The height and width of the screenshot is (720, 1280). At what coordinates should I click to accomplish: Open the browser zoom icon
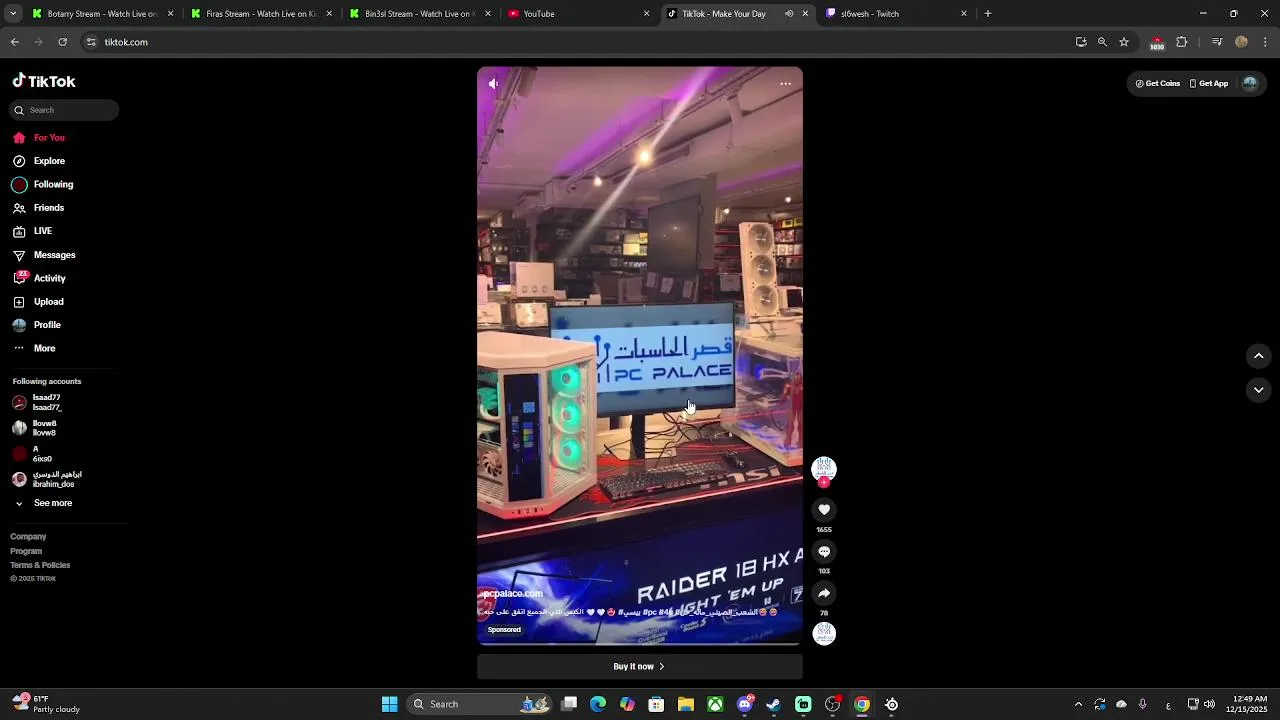[1102, 42]
